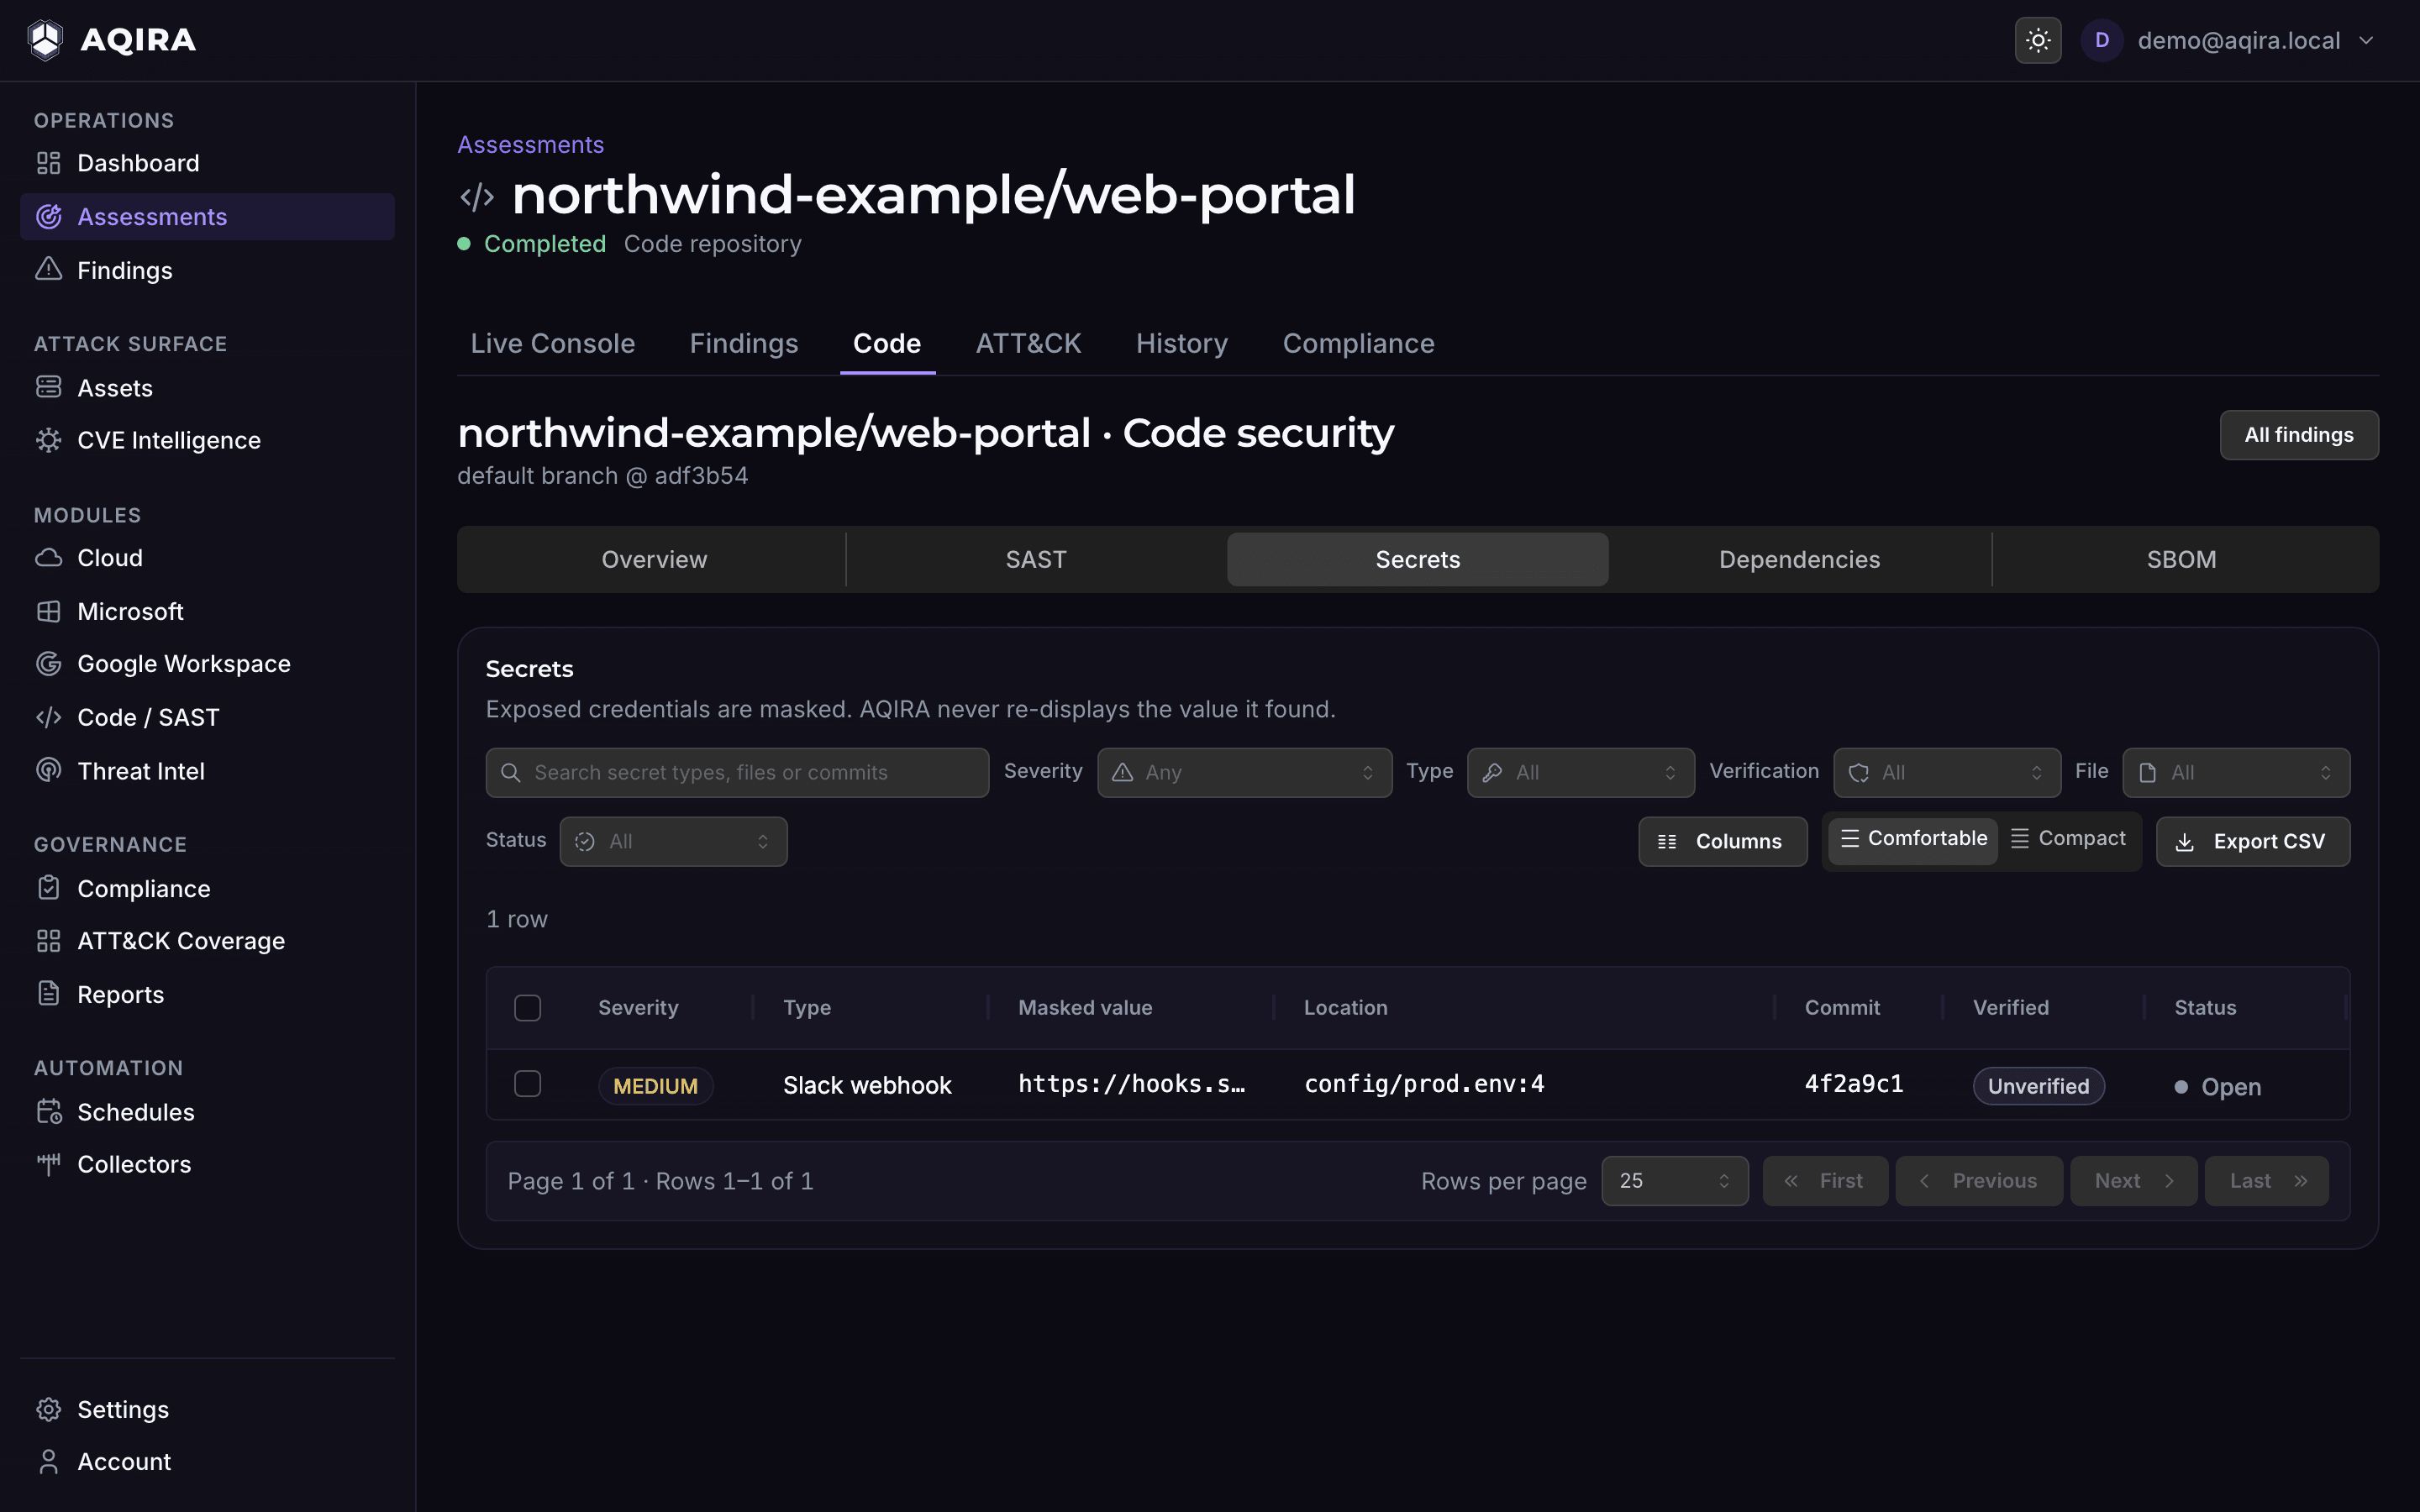
Task: Open the SBOM sub-tab
Action: [2181, 560]
